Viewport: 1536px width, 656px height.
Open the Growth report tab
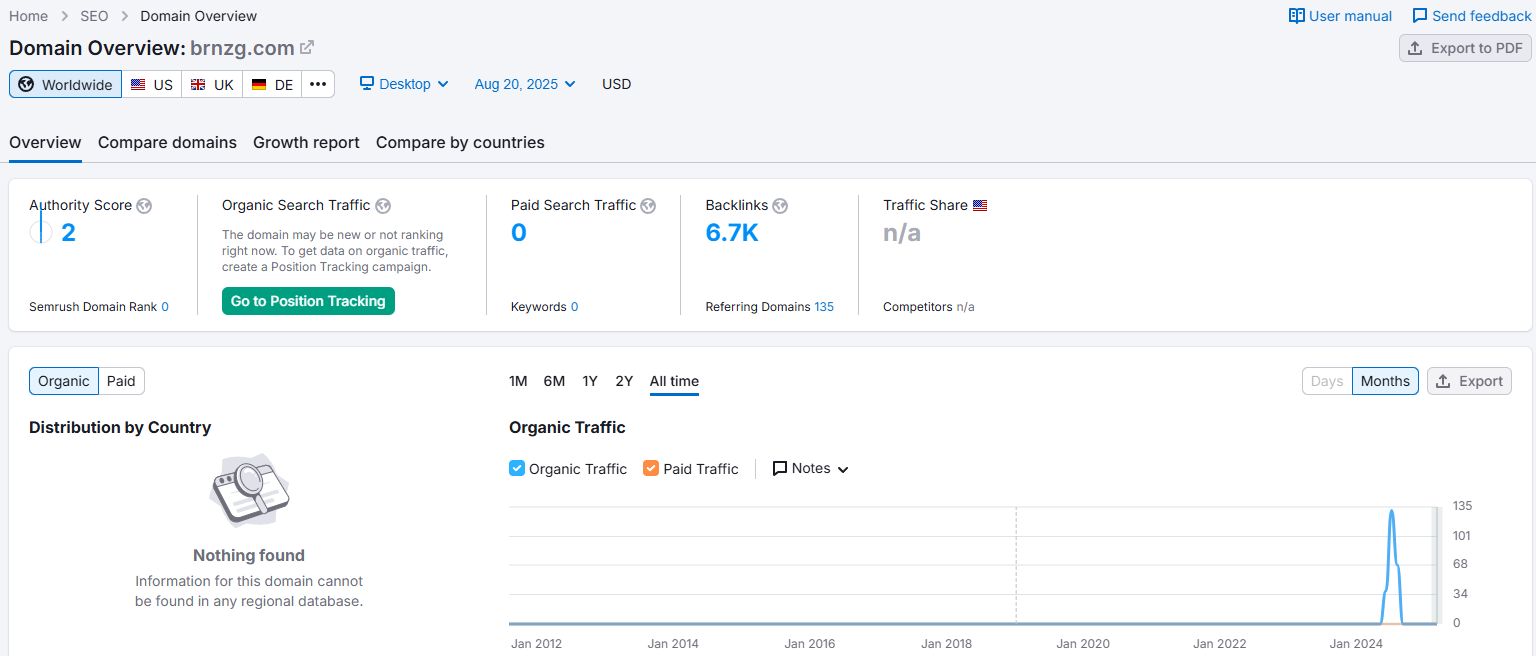[306, 142]
